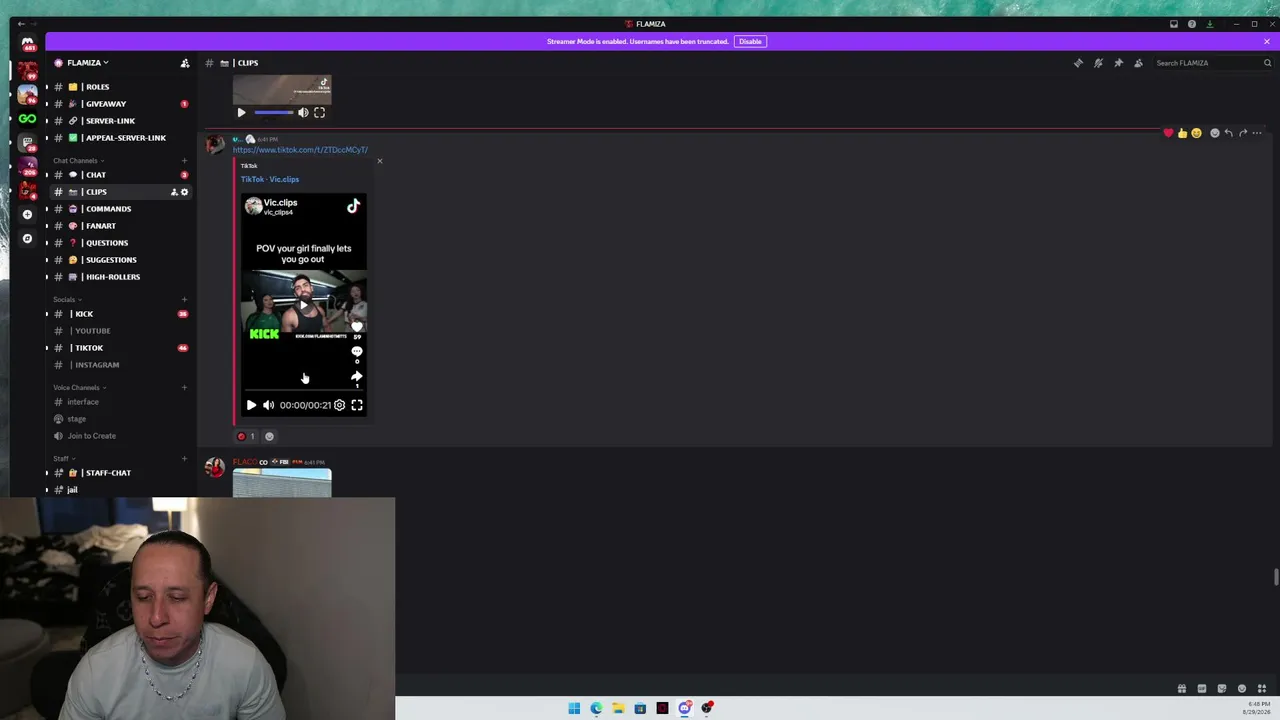
Task: Open Discord help question mark icon
Action: (1191, 24)
